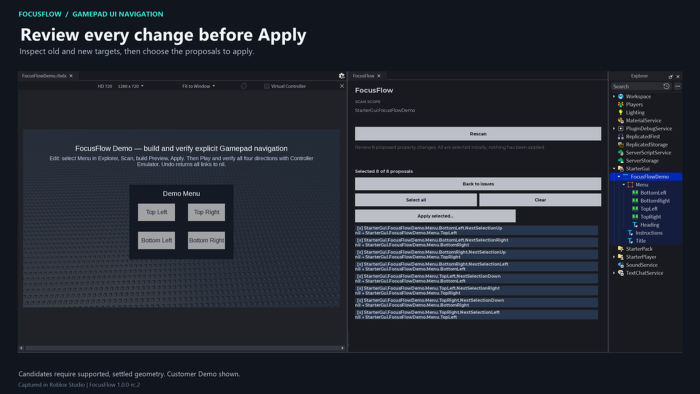Click the Bottom Left demo menu button
The width and height of the screenshot is (700, 394).
point(156,241)
